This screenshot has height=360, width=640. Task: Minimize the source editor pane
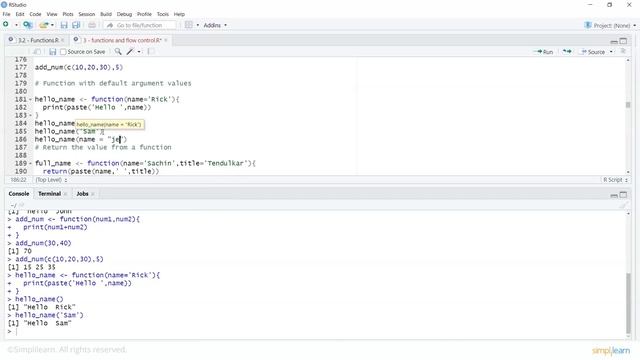[614, 41]
